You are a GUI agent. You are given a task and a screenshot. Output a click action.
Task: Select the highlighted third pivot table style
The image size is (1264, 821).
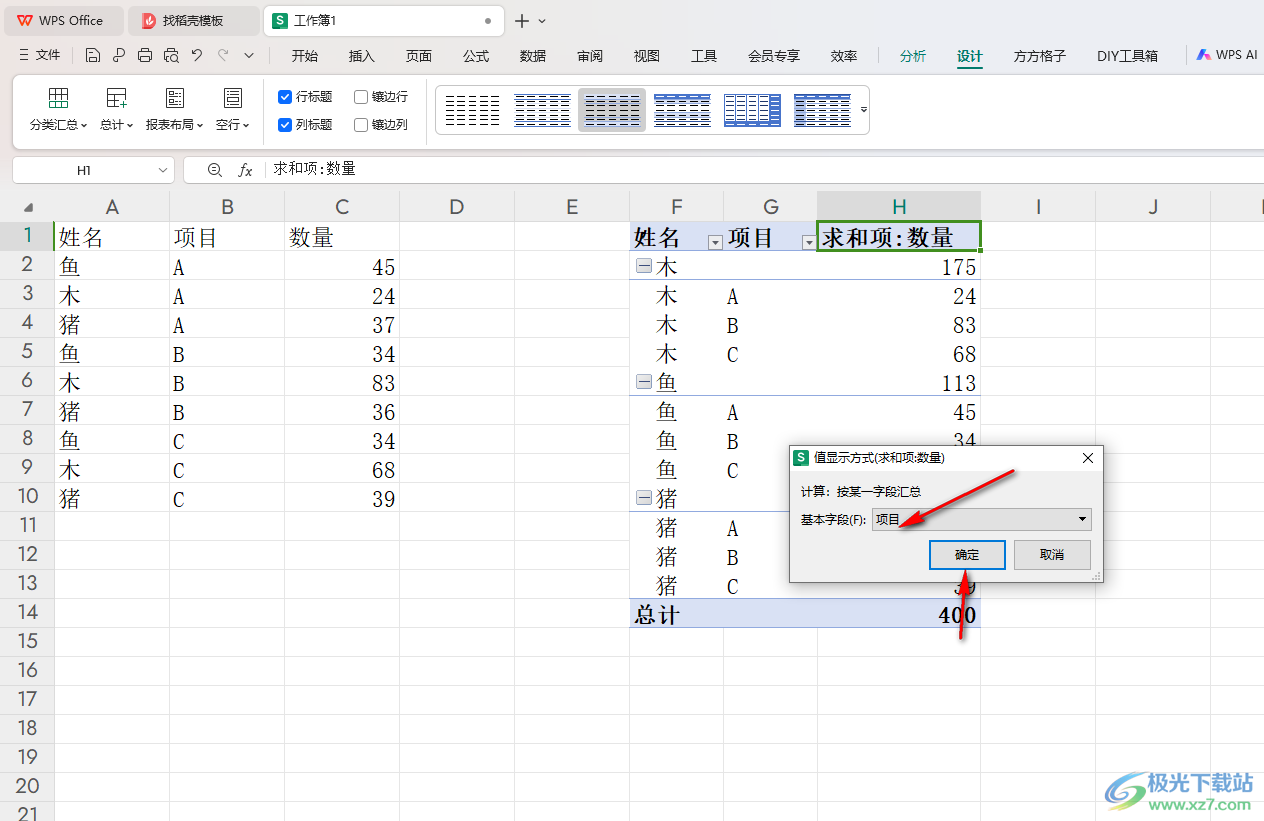pos(612,110)
